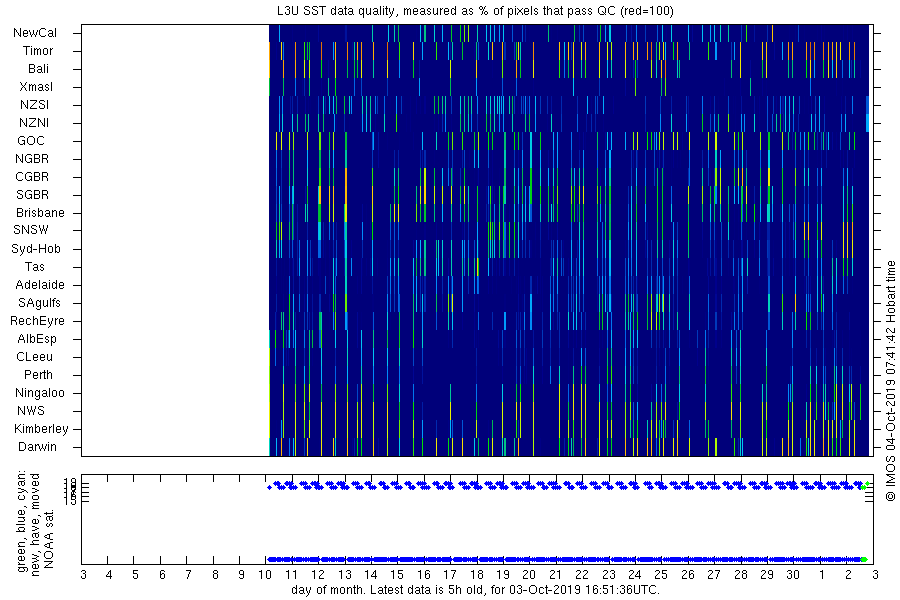Click the AlbEsp row label
The image size is (900, 600).
[37, 339]
